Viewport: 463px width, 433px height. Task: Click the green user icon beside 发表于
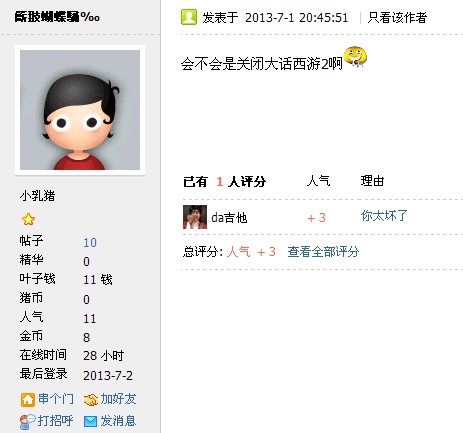pos(189,17)
